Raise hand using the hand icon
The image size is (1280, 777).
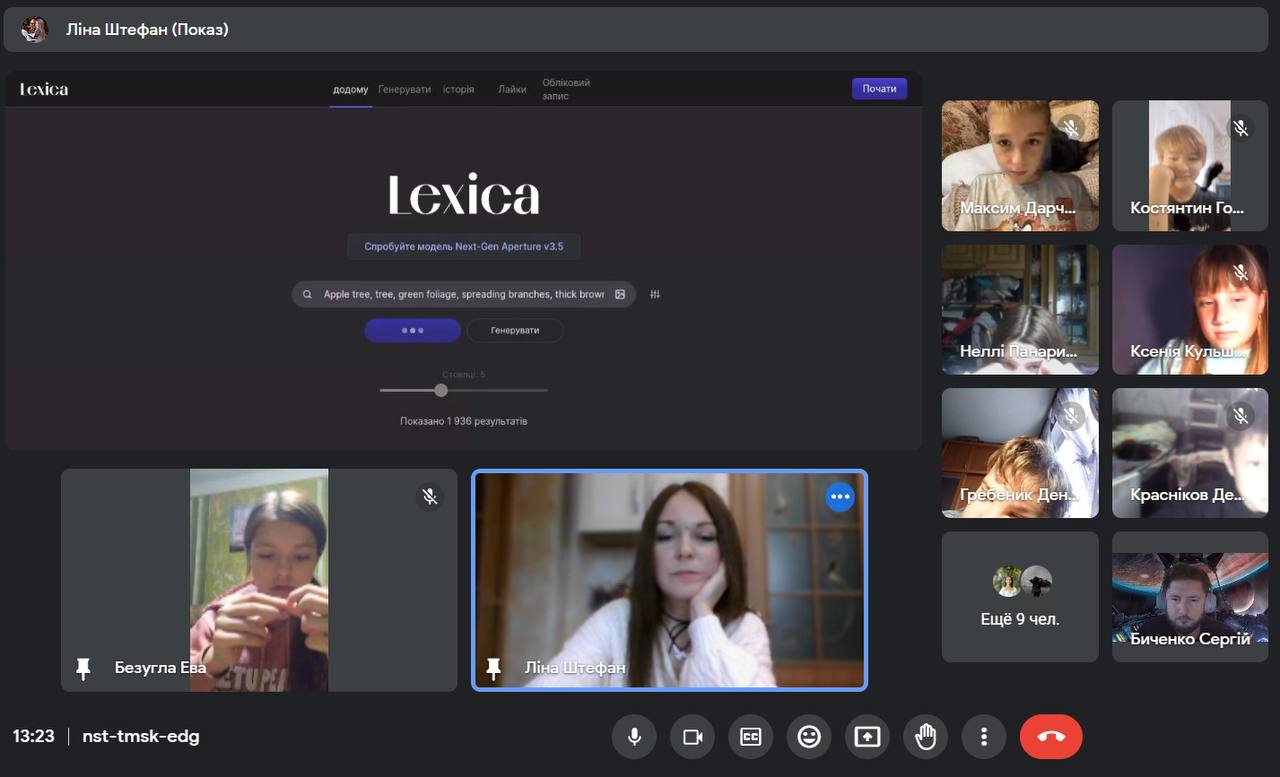[925, 737]
